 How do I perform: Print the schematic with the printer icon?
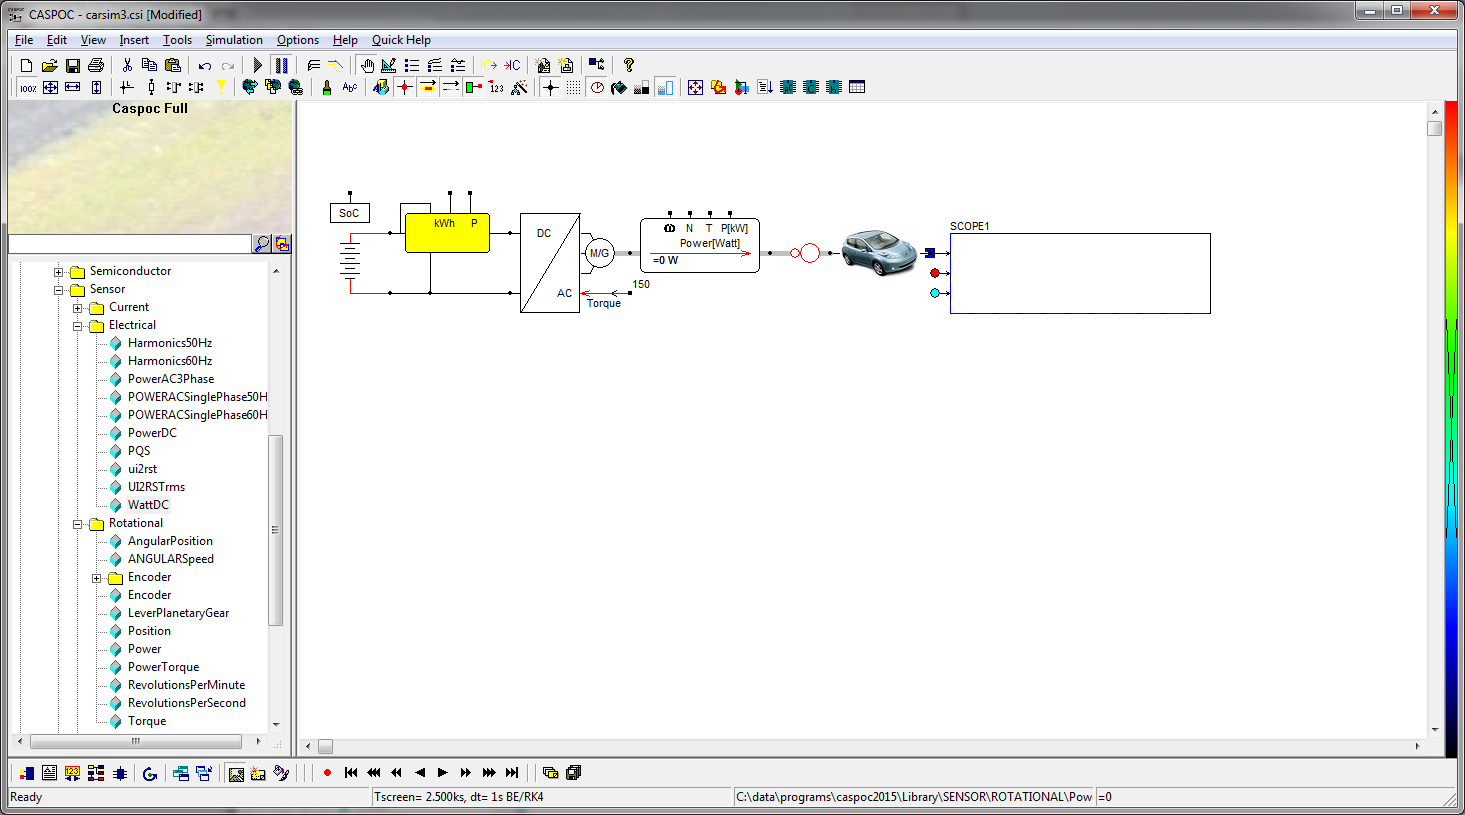pos(96,65)
